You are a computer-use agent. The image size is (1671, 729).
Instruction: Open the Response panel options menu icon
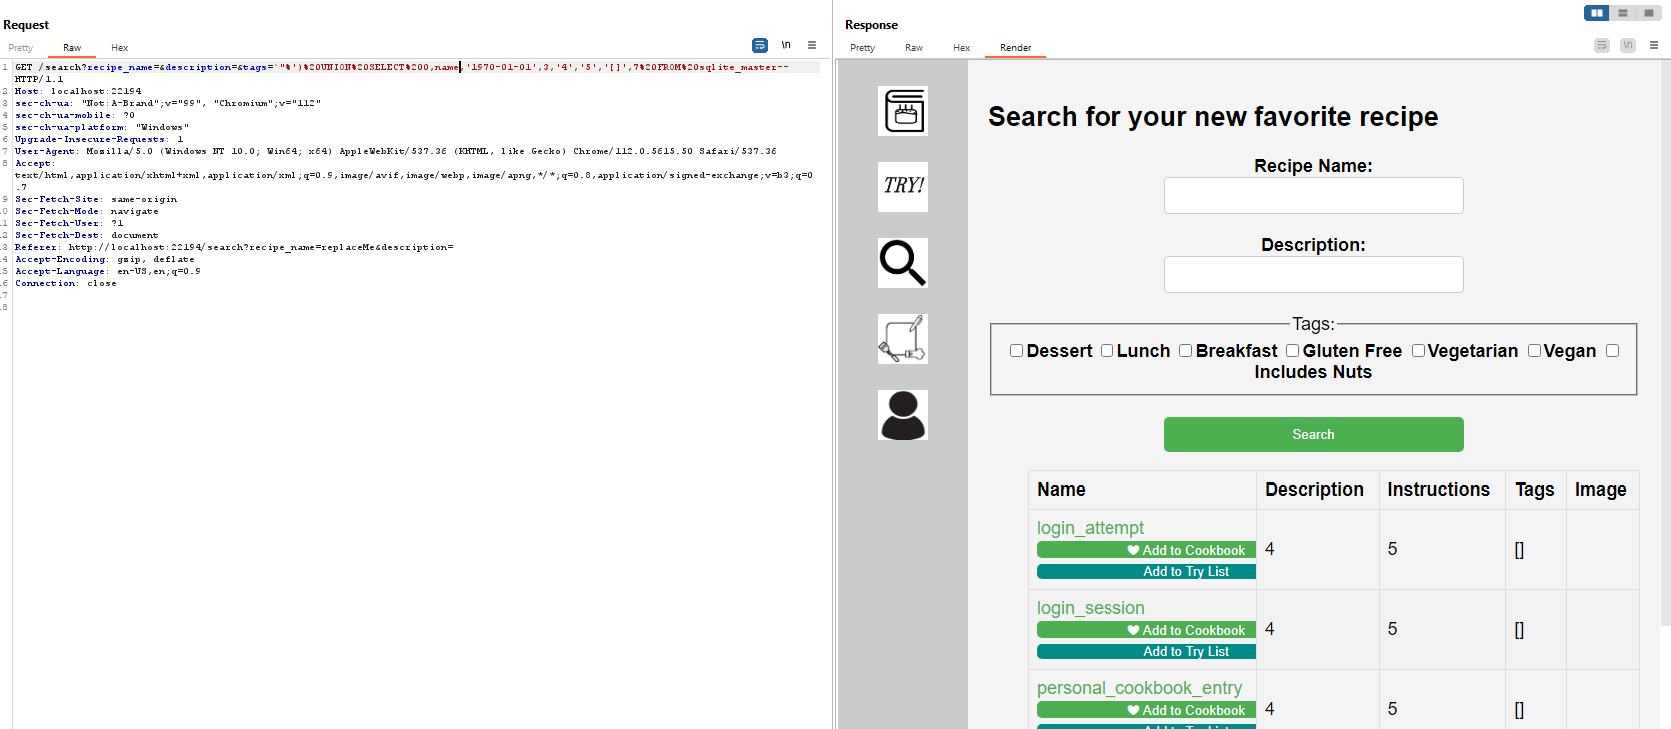[1654, 45]
